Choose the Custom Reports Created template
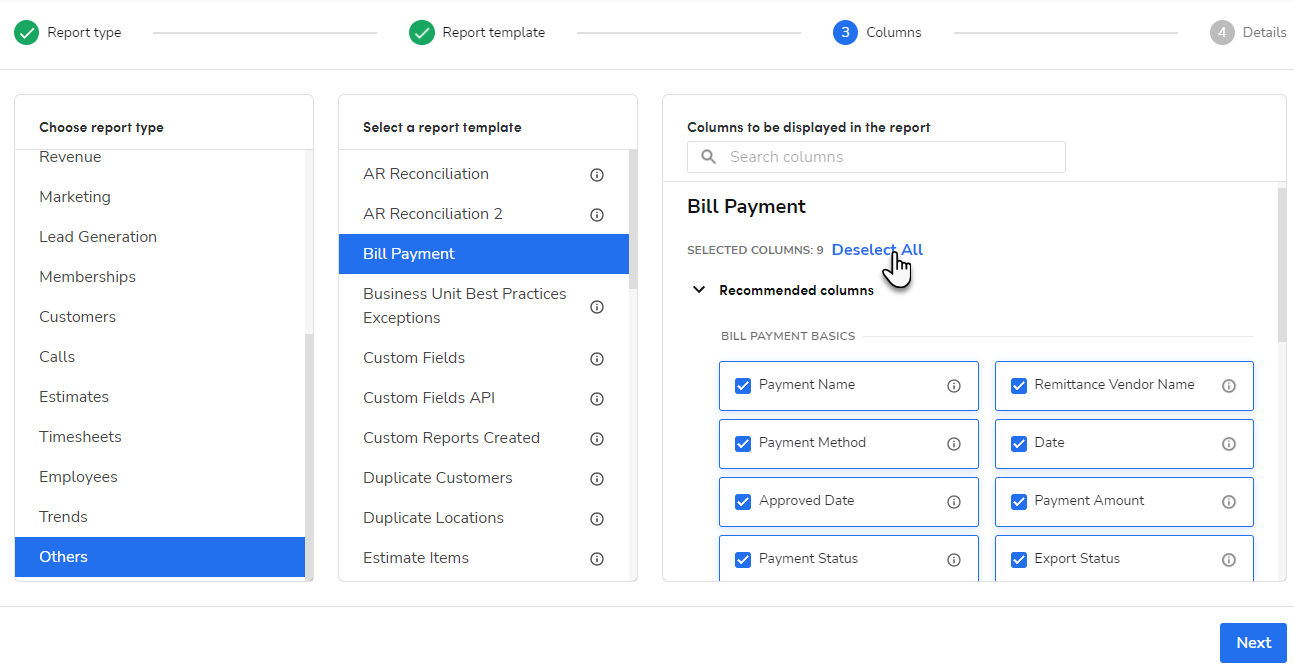1294x669 pixels. click(484, 438)
